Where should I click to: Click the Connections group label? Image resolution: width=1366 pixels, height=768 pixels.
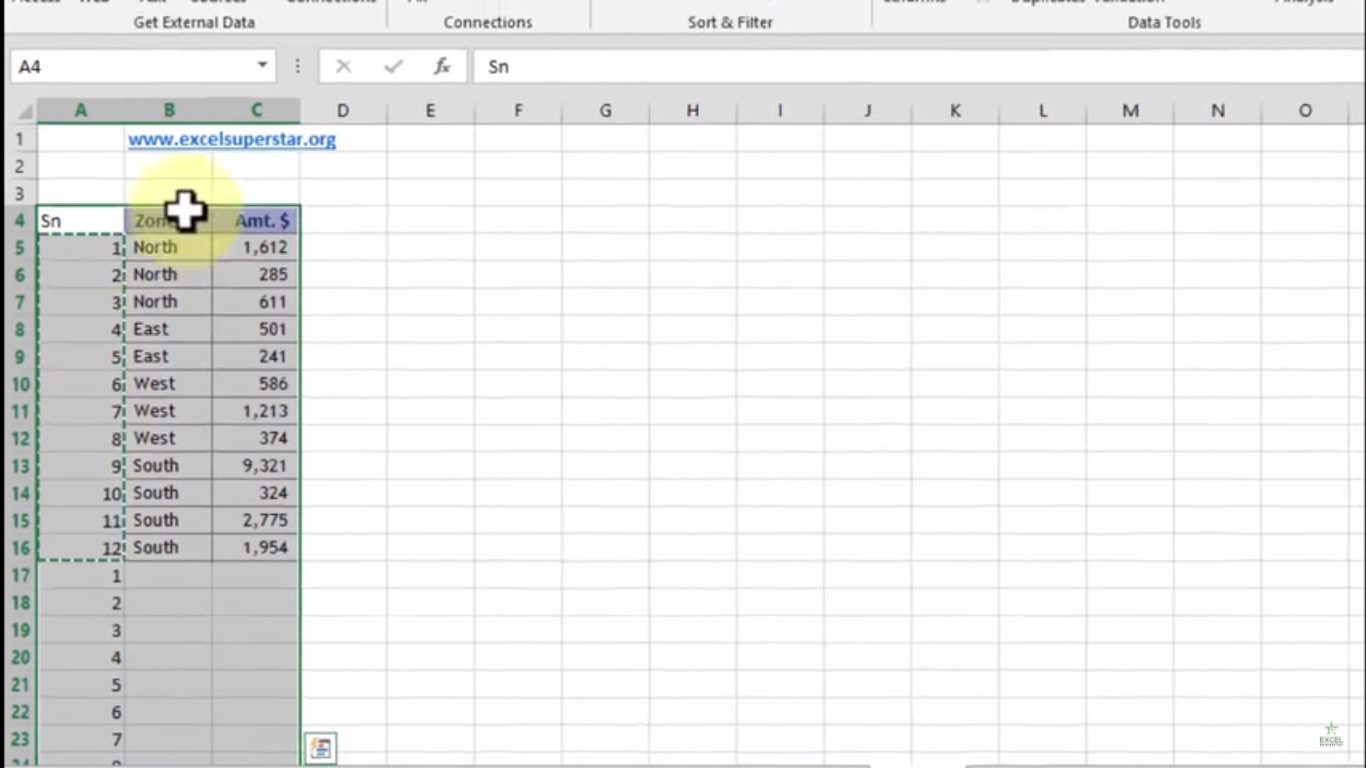click(488, 22)
